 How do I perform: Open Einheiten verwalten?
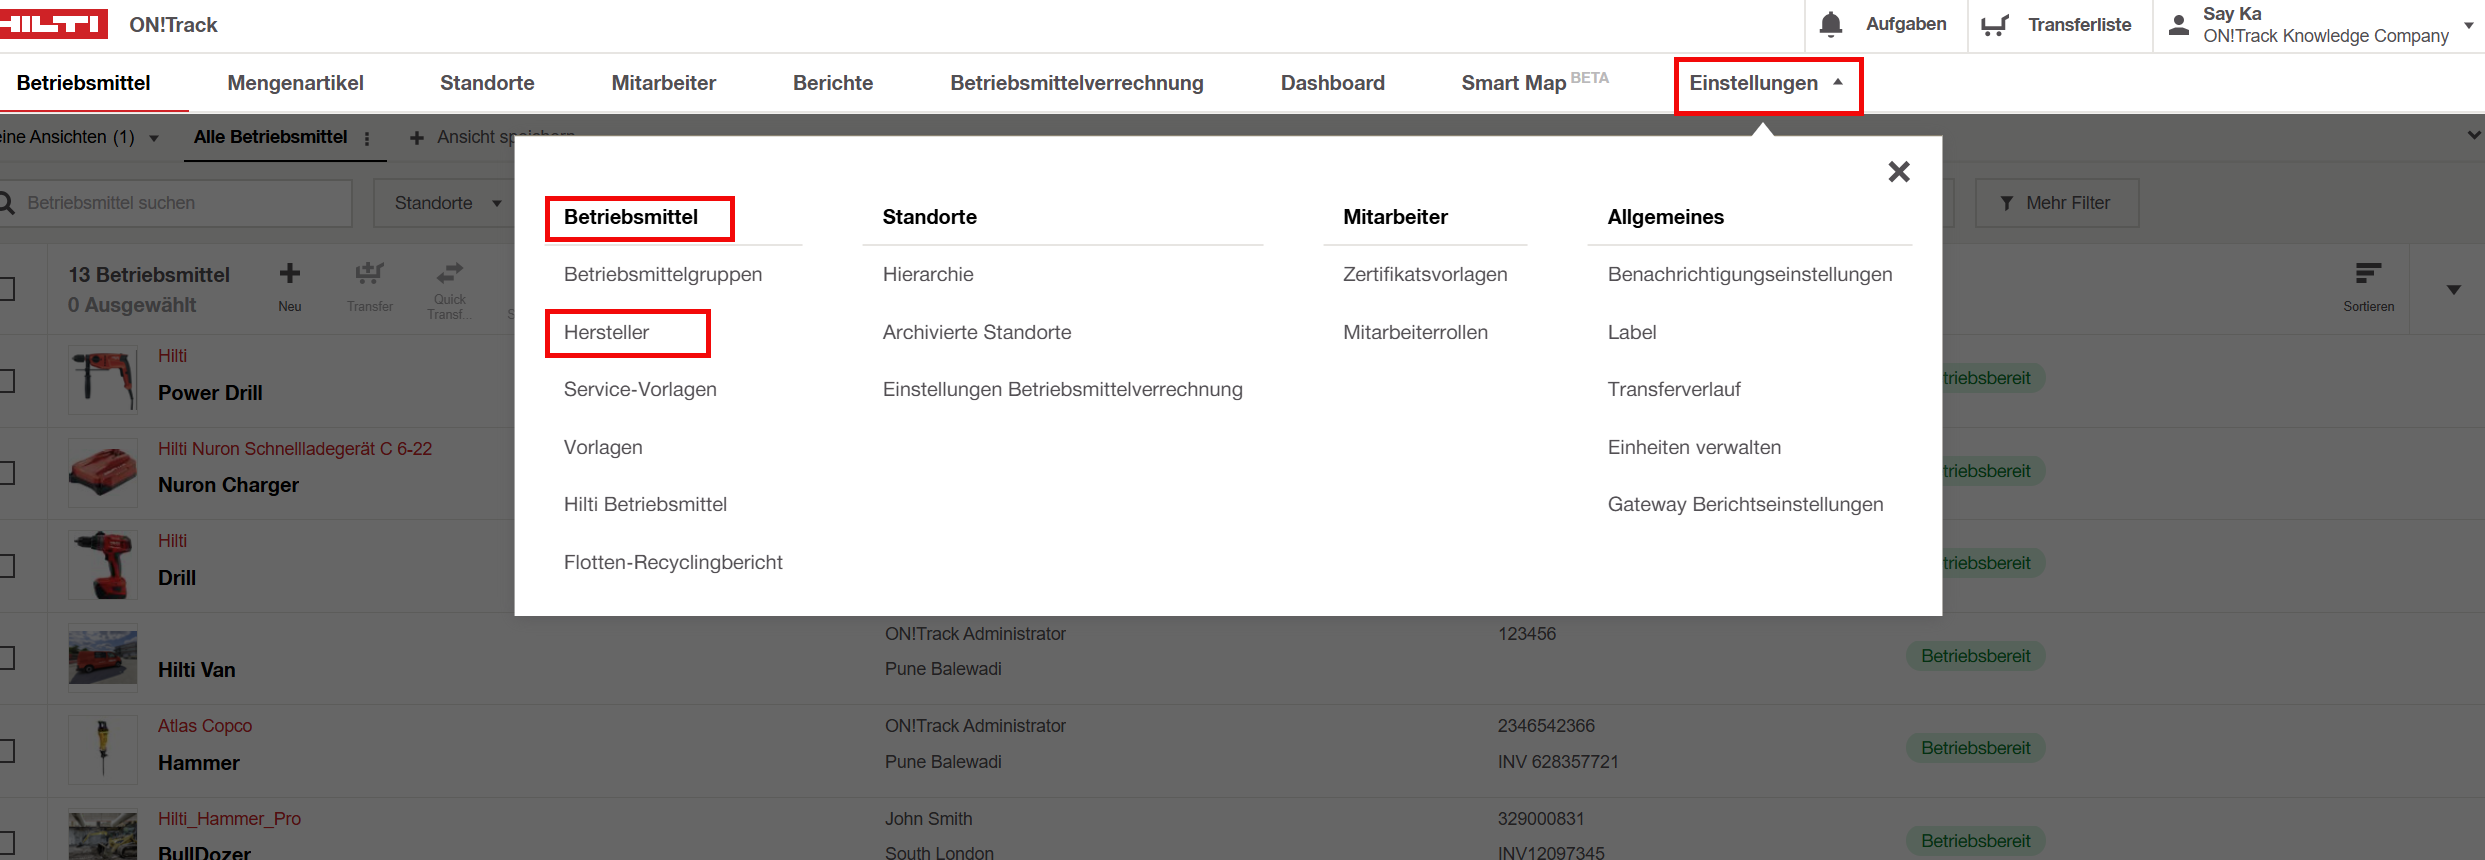point(1694,447)
